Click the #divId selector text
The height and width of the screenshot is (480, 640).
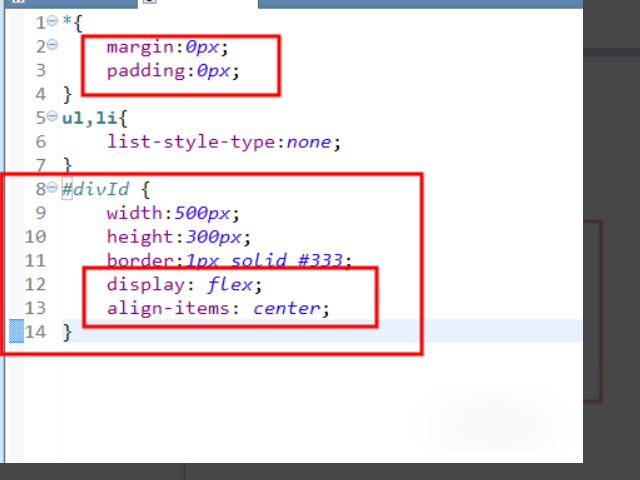pyautogui.click(x=96, y=189)
